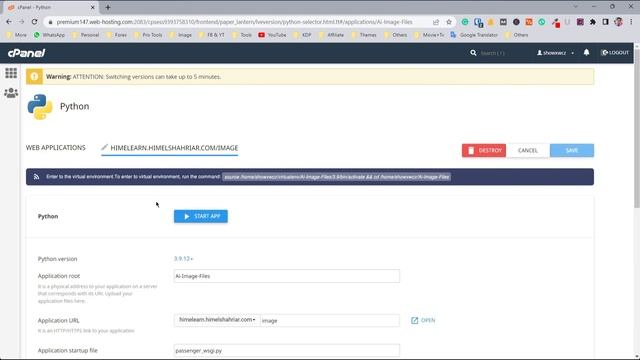Open the YouTube bookmark
640x360 pixels.
pyautogui.click(x=272, y=35)
